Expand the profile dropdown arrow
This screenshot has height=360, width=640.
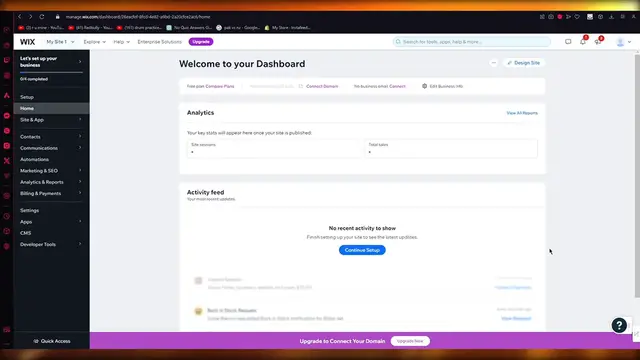629,42
